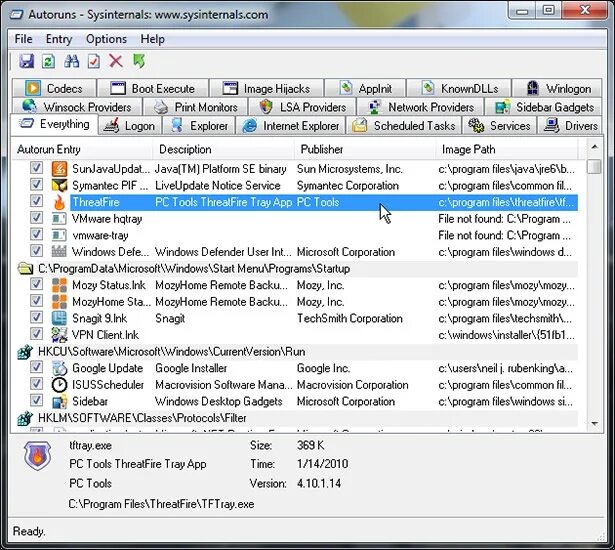Screen dimensions: 615x550
Task: Select the ISUSScheduler row text
Action: pos(108,385)
